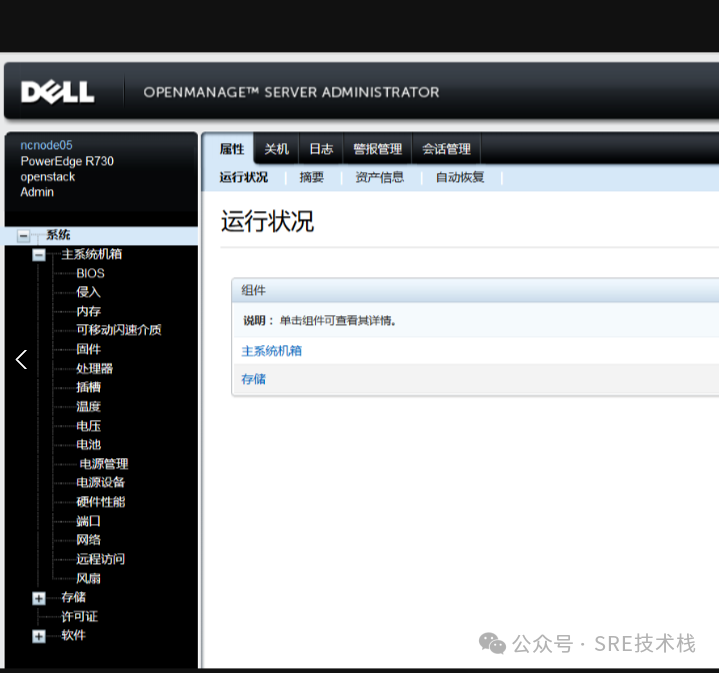Select 端口 in the tree
The height and width of the screenshot is (673, 719).
[x=88, y=521]
